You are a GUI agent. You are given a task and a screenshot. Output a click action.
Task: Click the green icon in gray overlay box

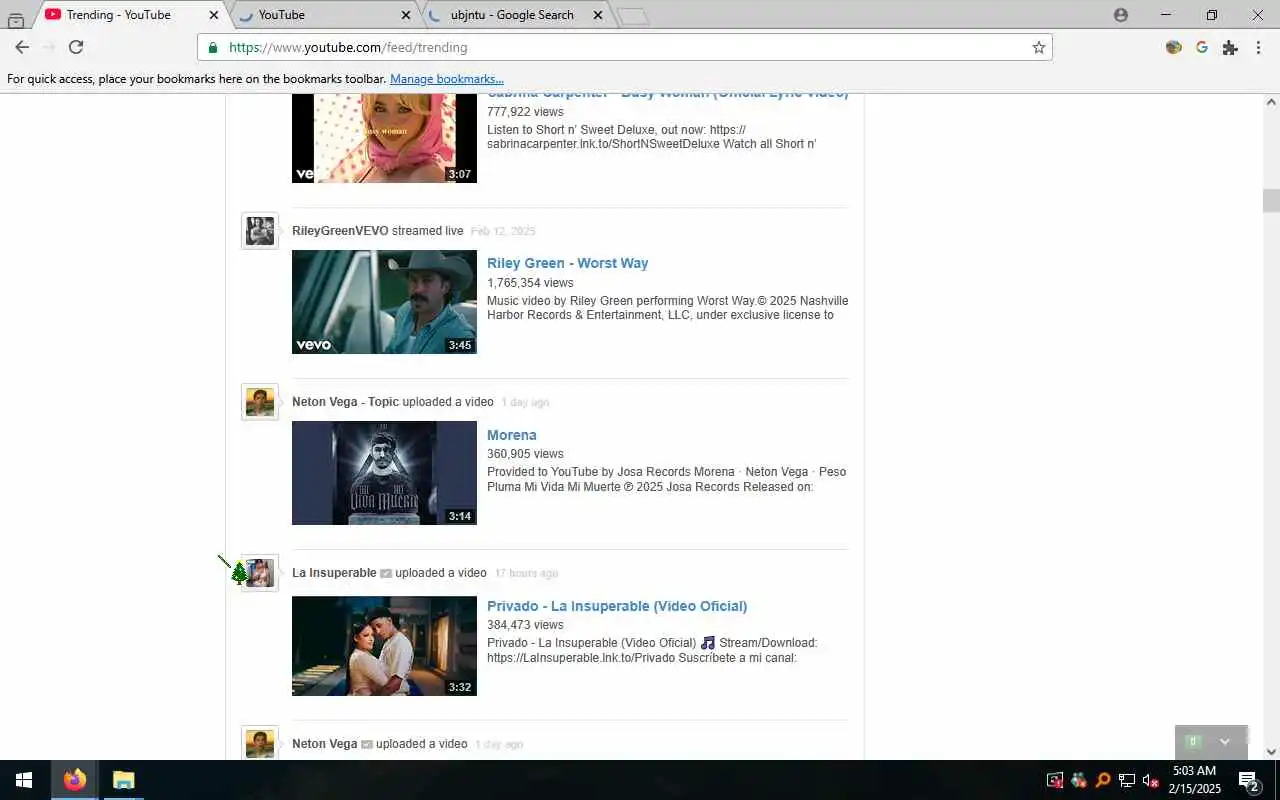tap(1192, 742)
